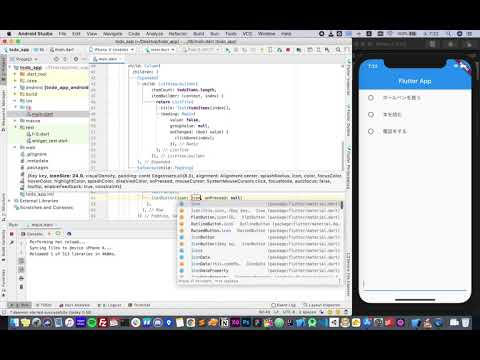Viewport: 480px width, 360px height.
Task: Click the red Stop button in main toolbar
Action: tap(288, 50)
